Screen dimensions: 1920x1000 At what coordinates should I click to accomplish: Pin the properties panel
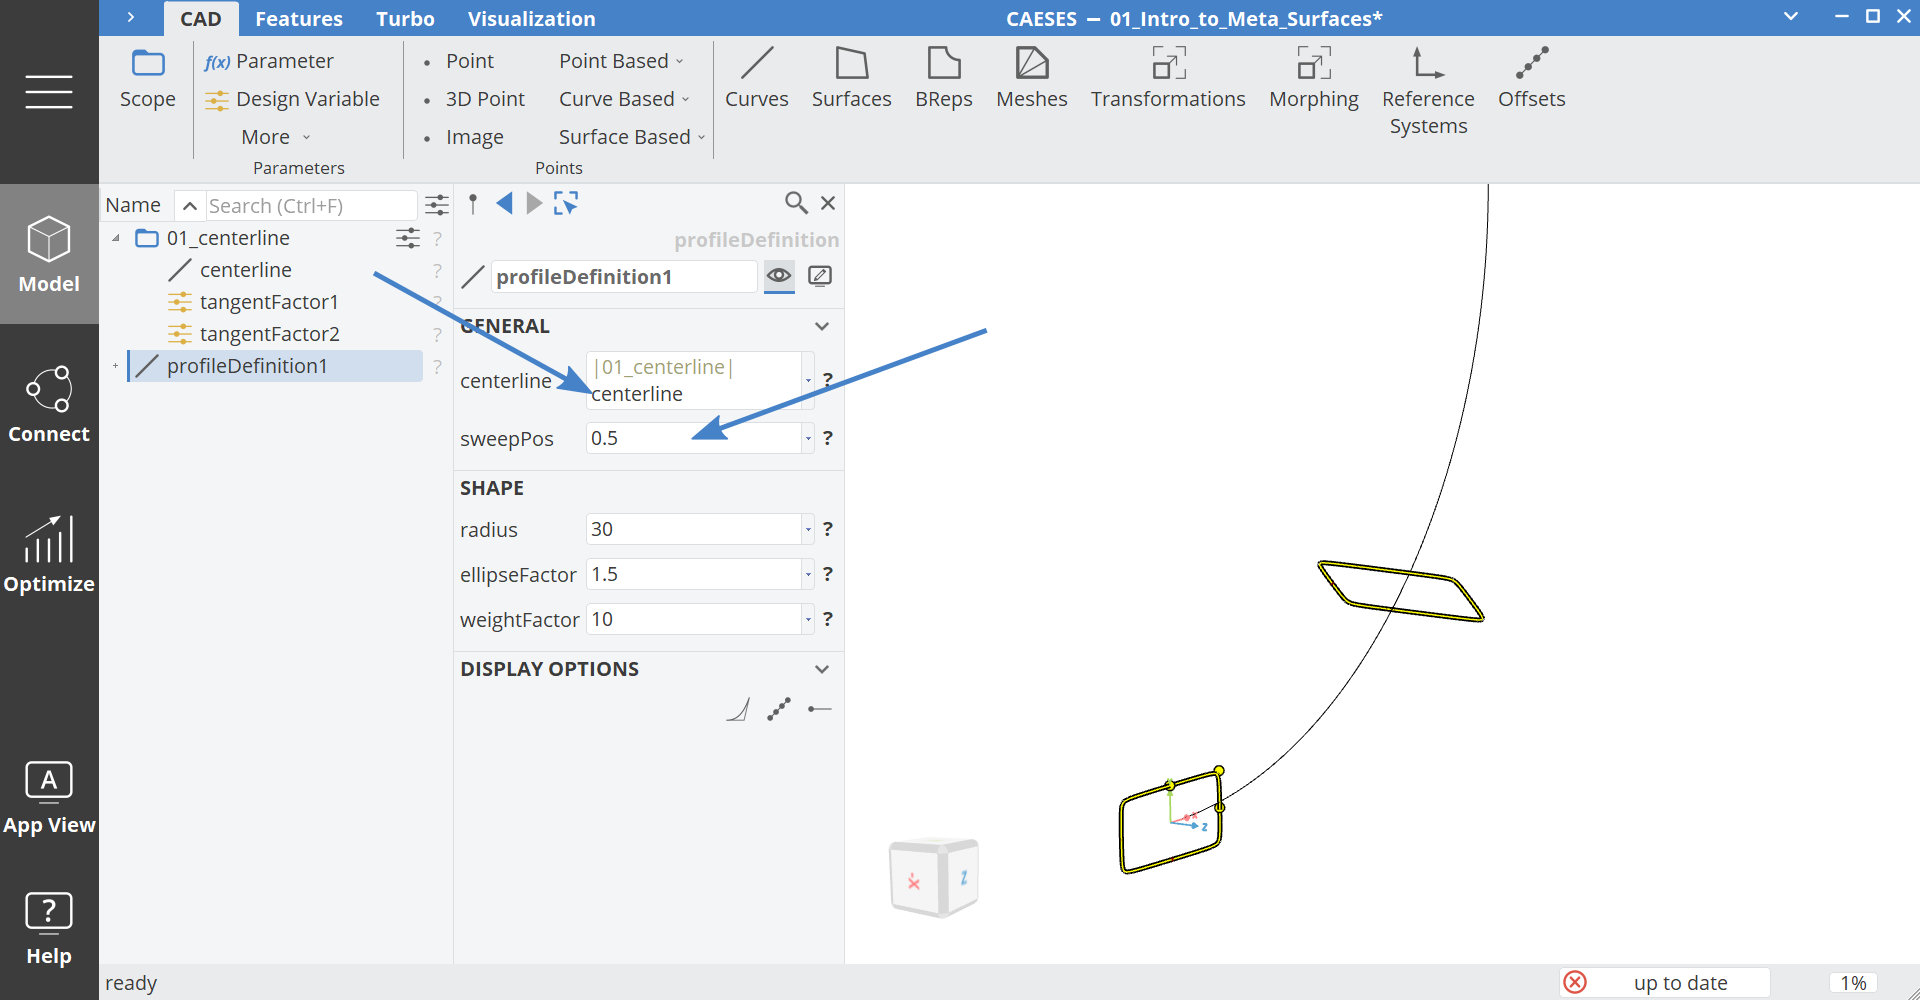pos(472,203)
